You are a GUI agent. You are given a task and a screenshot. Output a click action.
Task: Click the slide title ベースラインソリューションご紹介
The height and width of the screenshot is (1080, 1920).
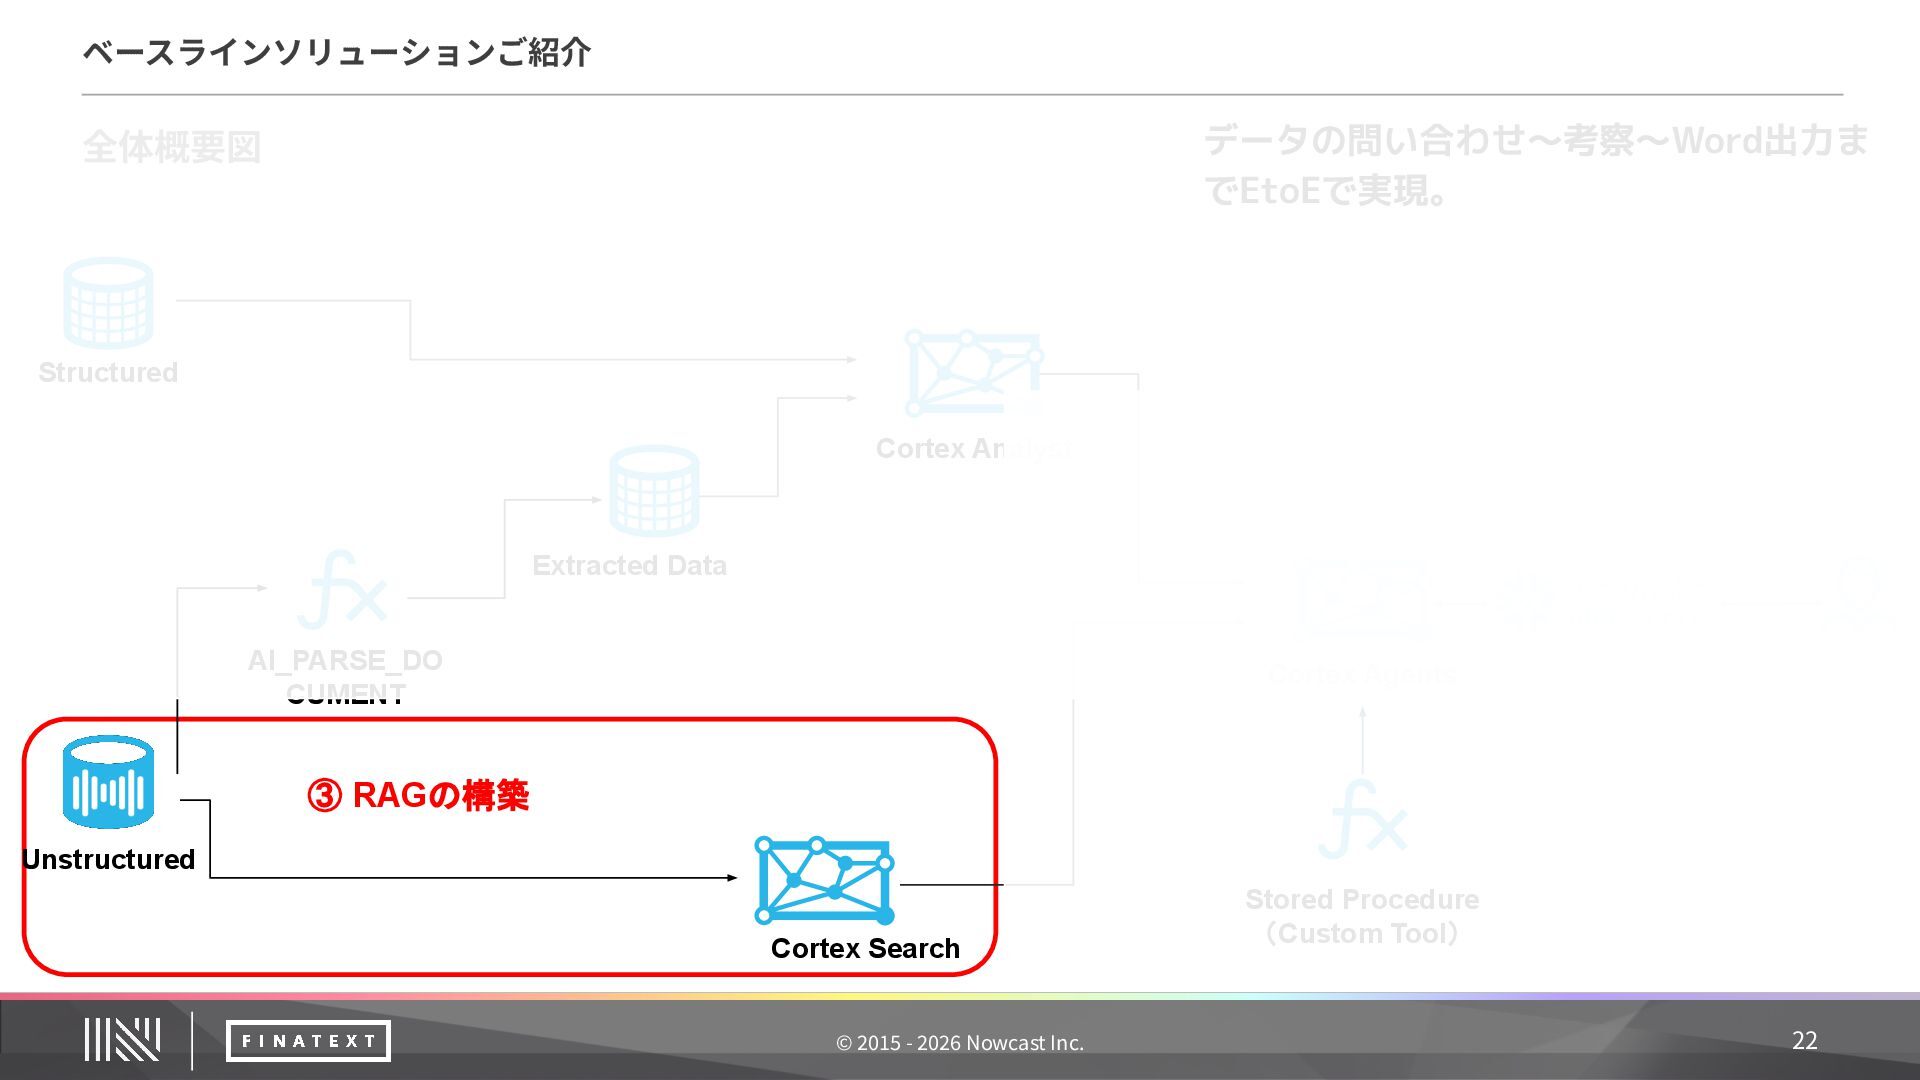(336, 52)
